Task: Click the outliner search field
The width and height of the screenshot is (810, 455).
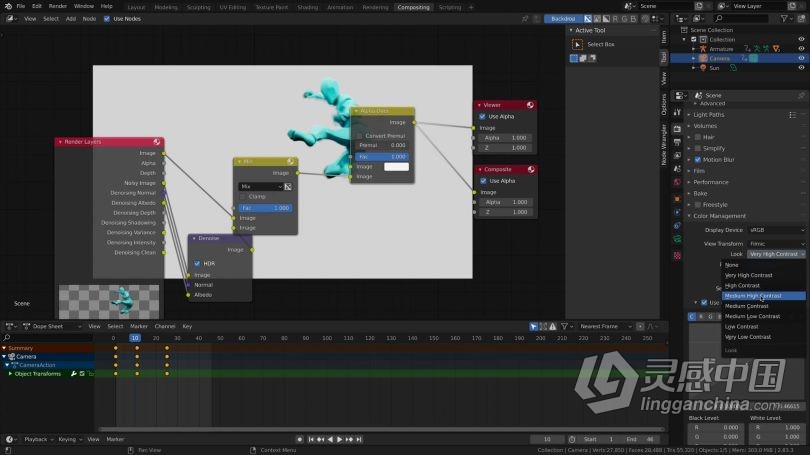Action: [x=741, y=19]
